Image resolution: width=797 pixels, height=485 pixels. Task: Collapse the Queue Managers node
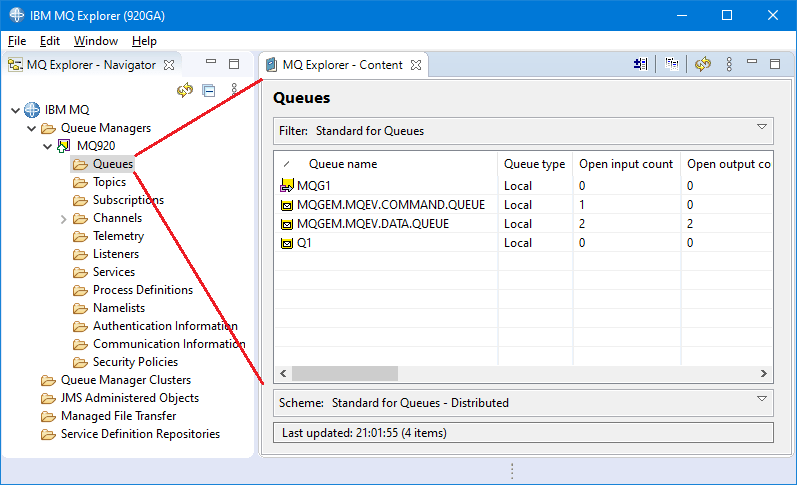tap(32, 129)
